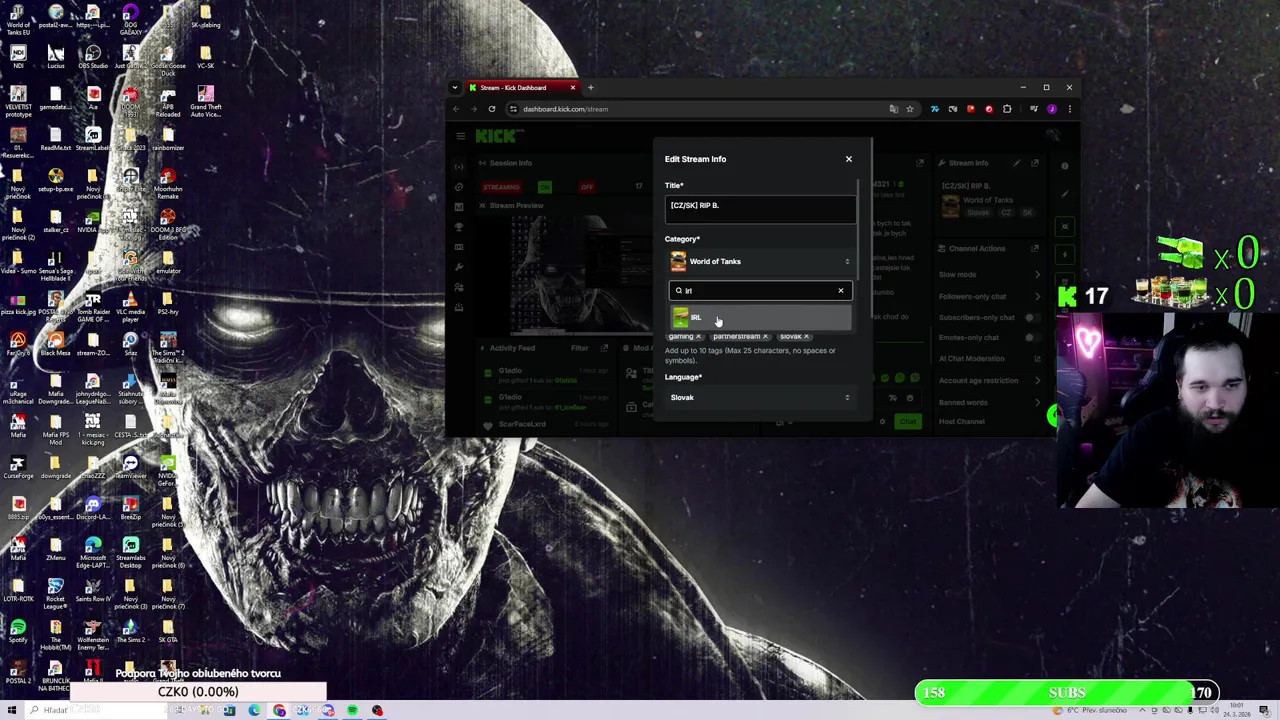Open the Google Translate icon in address bar
Viewport: 1280px width, 720px height.
(893, 109)
